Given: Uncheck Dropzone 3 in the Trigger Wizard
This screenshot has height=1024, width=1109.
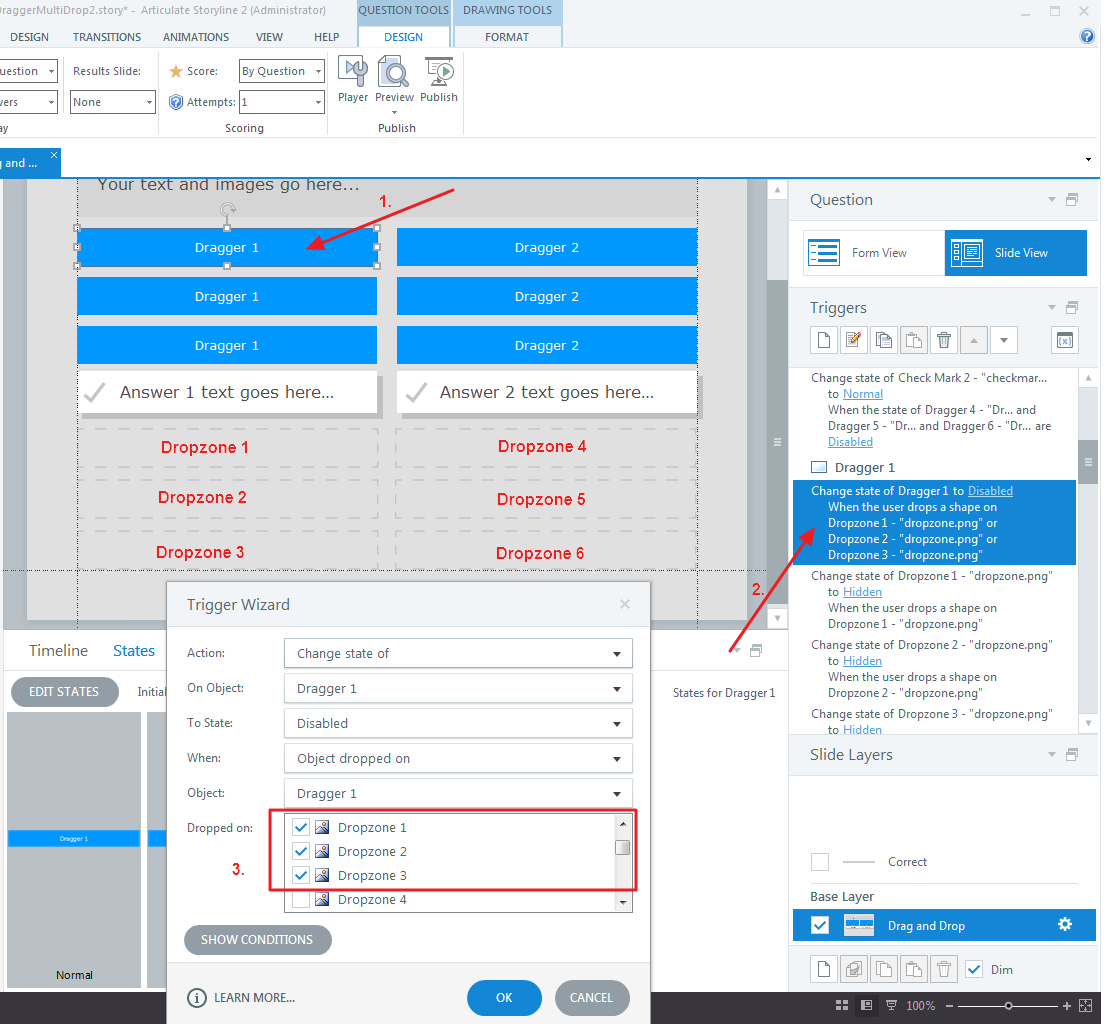Looking at the screenshot, I should pyautogui.click(x=301, y=875).
